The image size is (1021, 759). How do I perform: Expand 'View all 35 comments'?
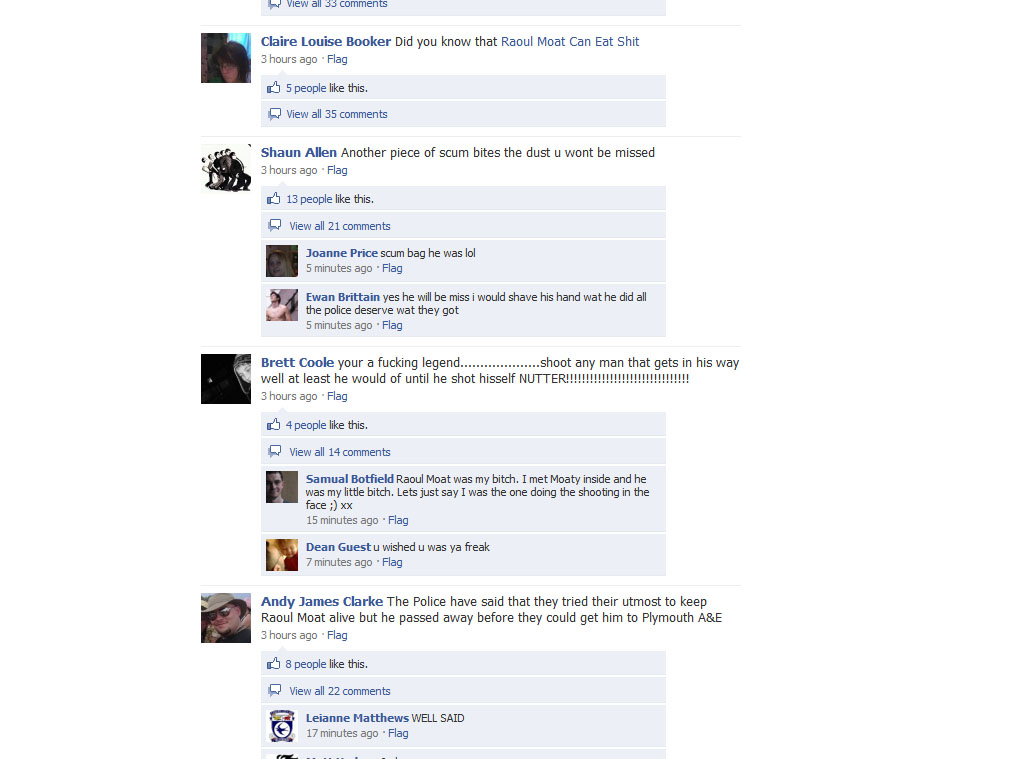click(x=337, y=114)
